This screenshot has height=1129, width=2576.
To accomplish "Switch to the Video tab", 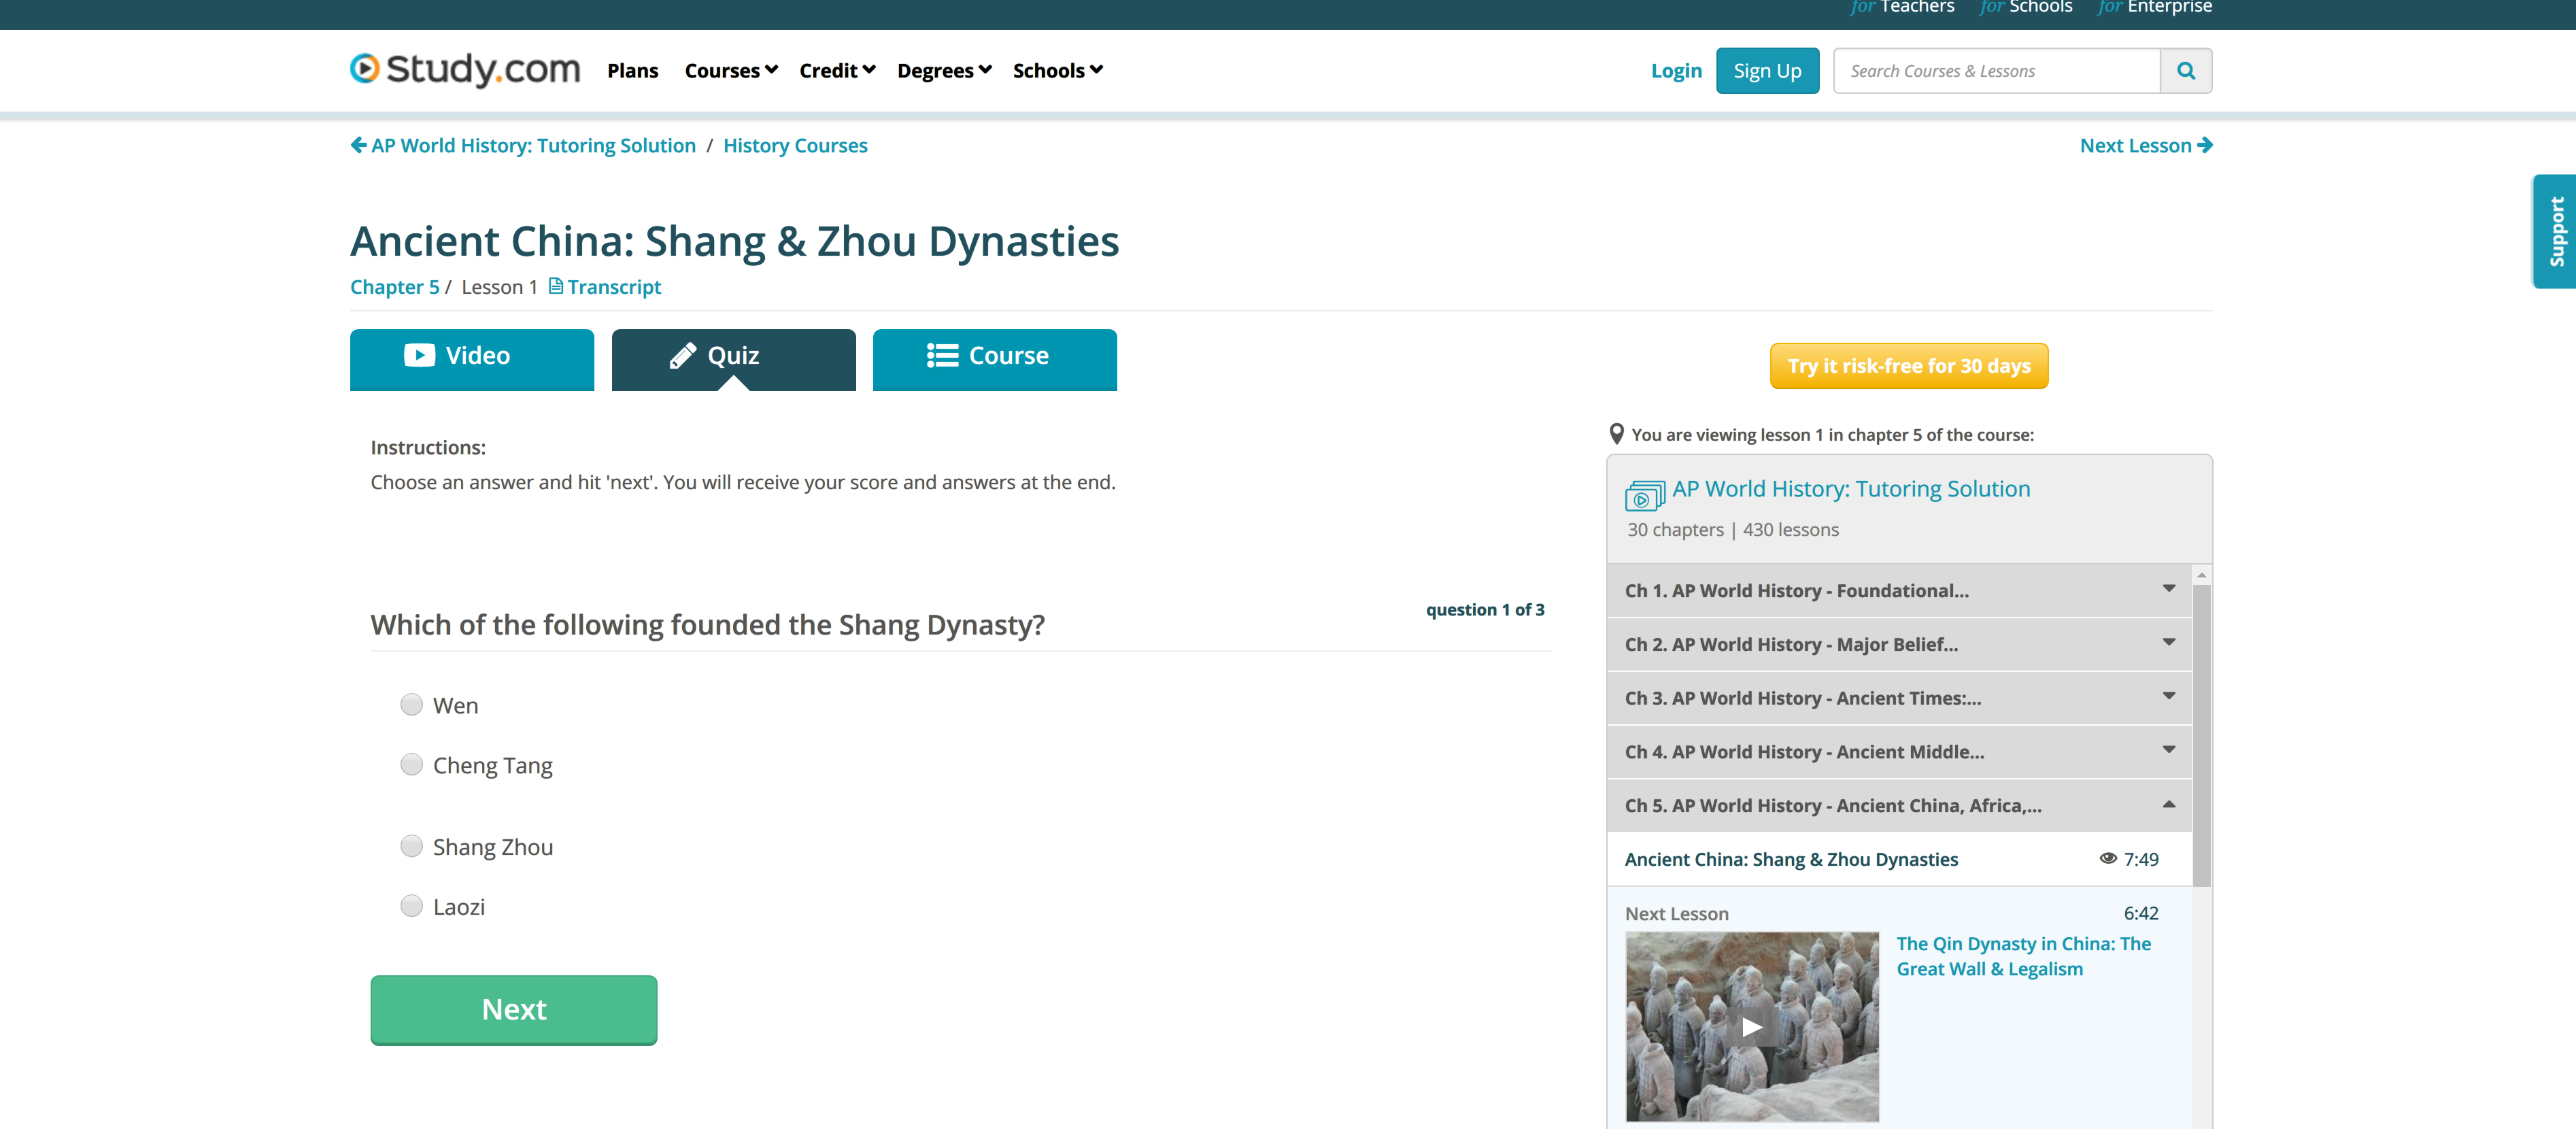I will click(x=471, y=357).
